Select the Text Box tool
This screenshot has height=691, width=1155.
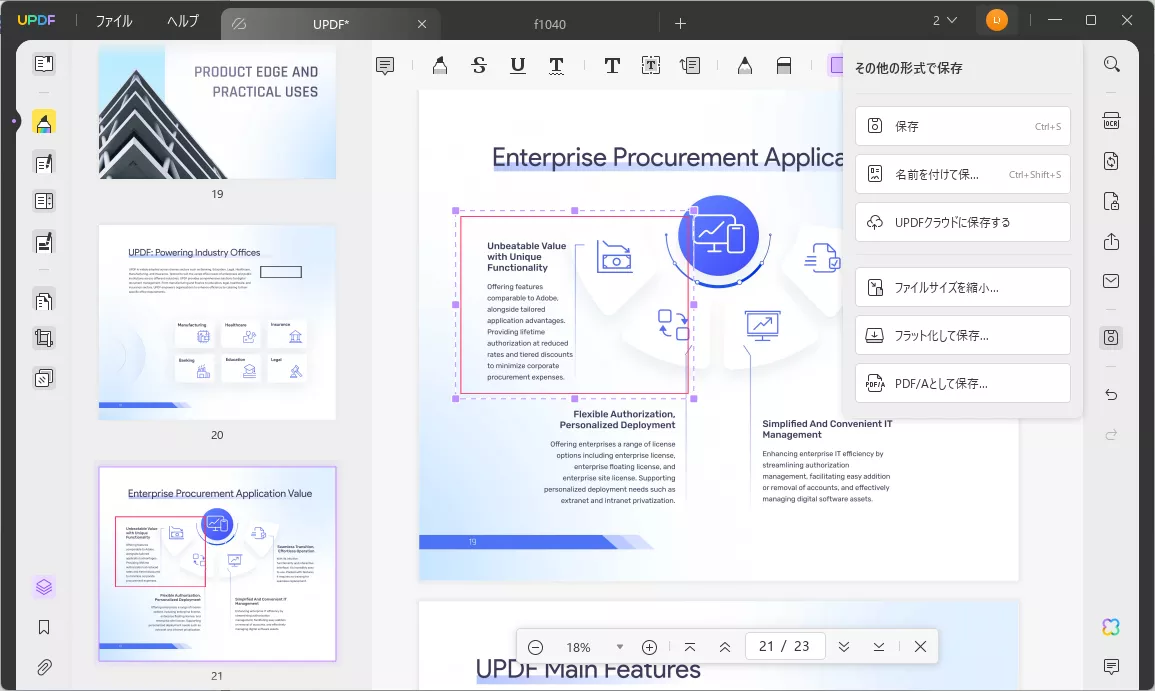click(x=650, y=66)
